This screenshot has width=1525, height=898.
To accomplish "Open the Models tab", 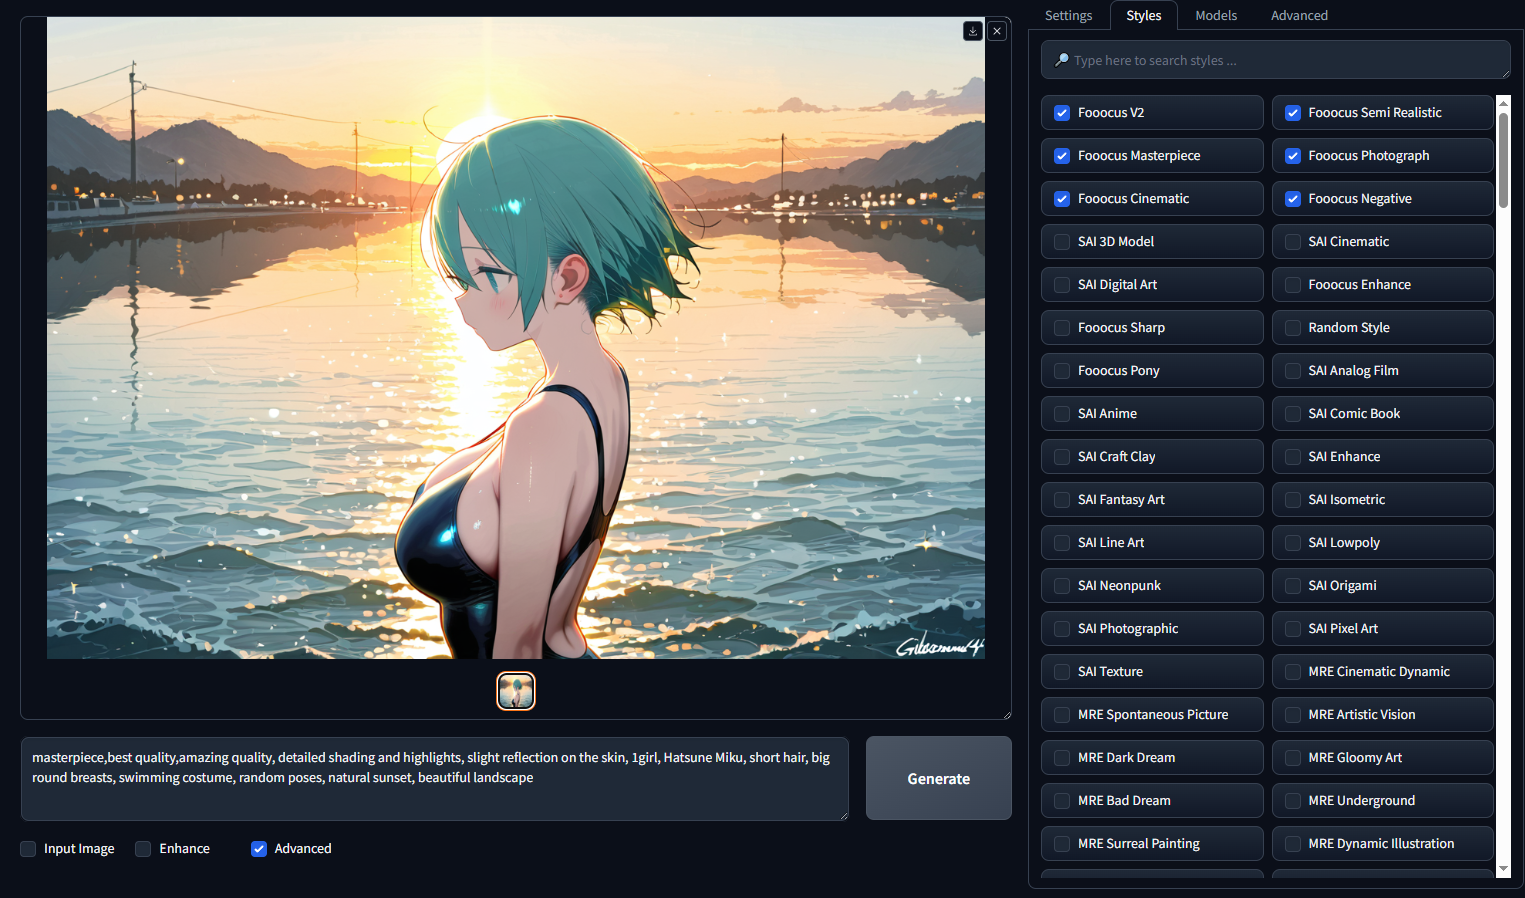I will point(1216,15).
